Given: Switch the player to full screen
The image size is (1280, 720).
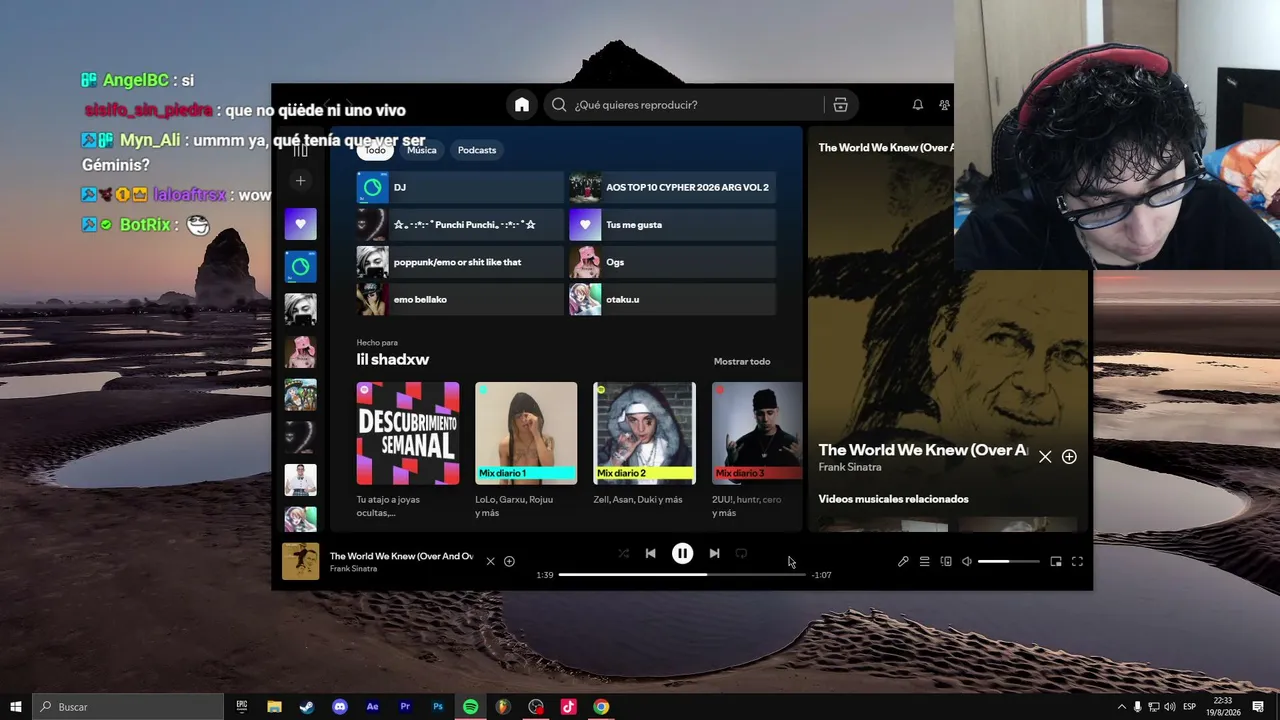Looking at the screenshot, I should 1077,562.
